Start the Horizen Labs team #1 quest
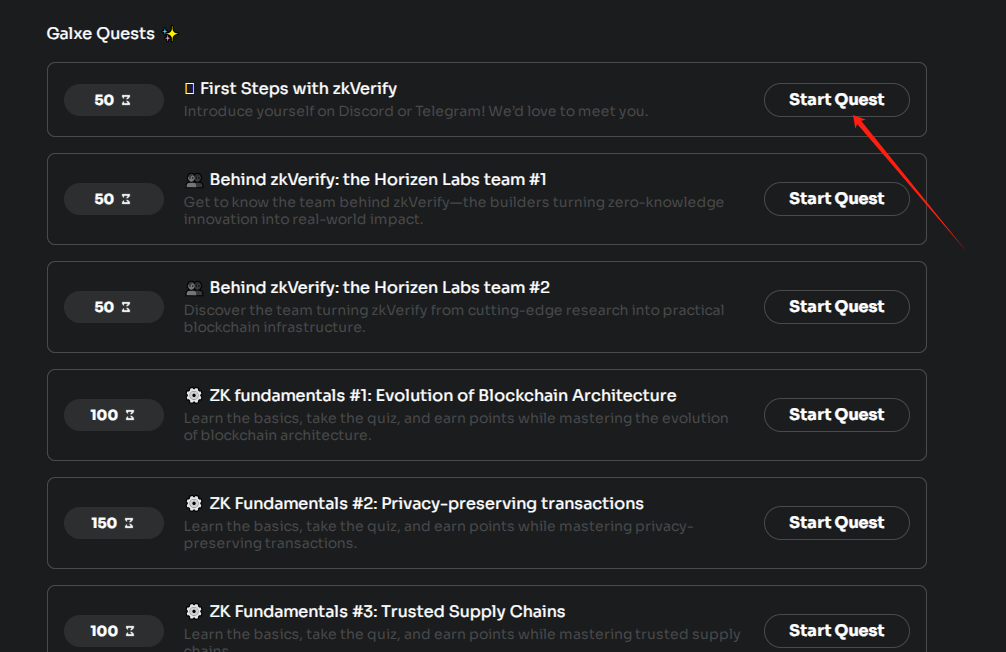 [x=836, y=199]
